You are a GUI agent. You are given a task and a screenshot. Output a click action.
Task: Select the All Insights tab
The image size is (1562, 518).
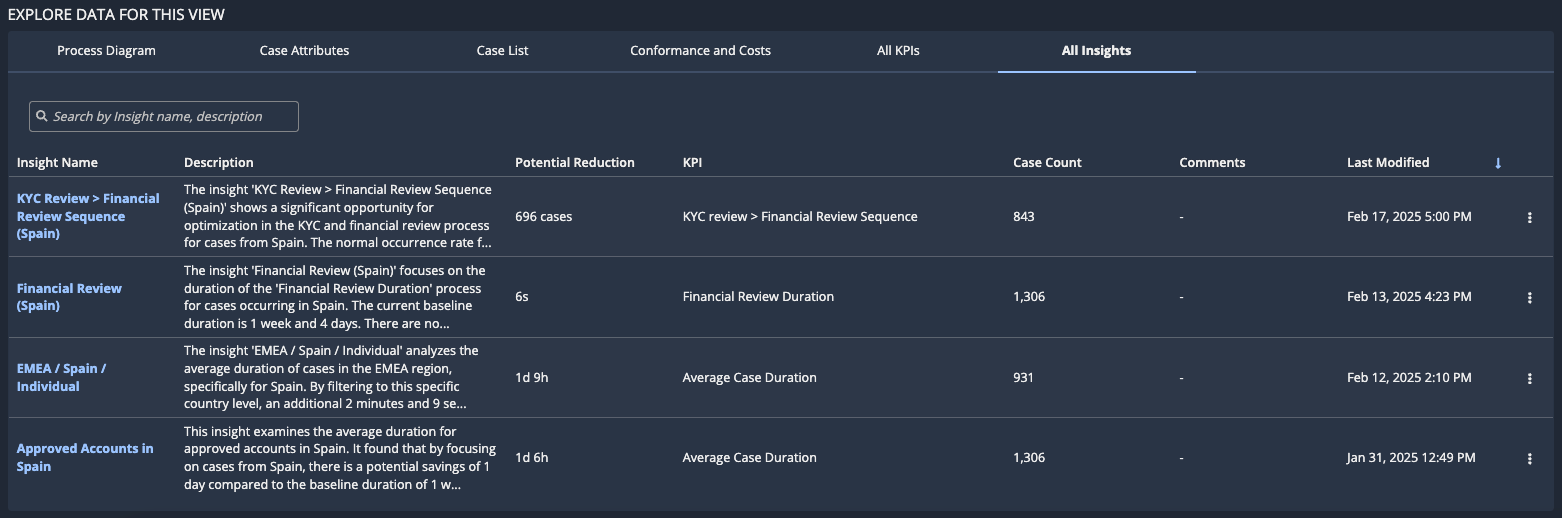pos(1096,50)
